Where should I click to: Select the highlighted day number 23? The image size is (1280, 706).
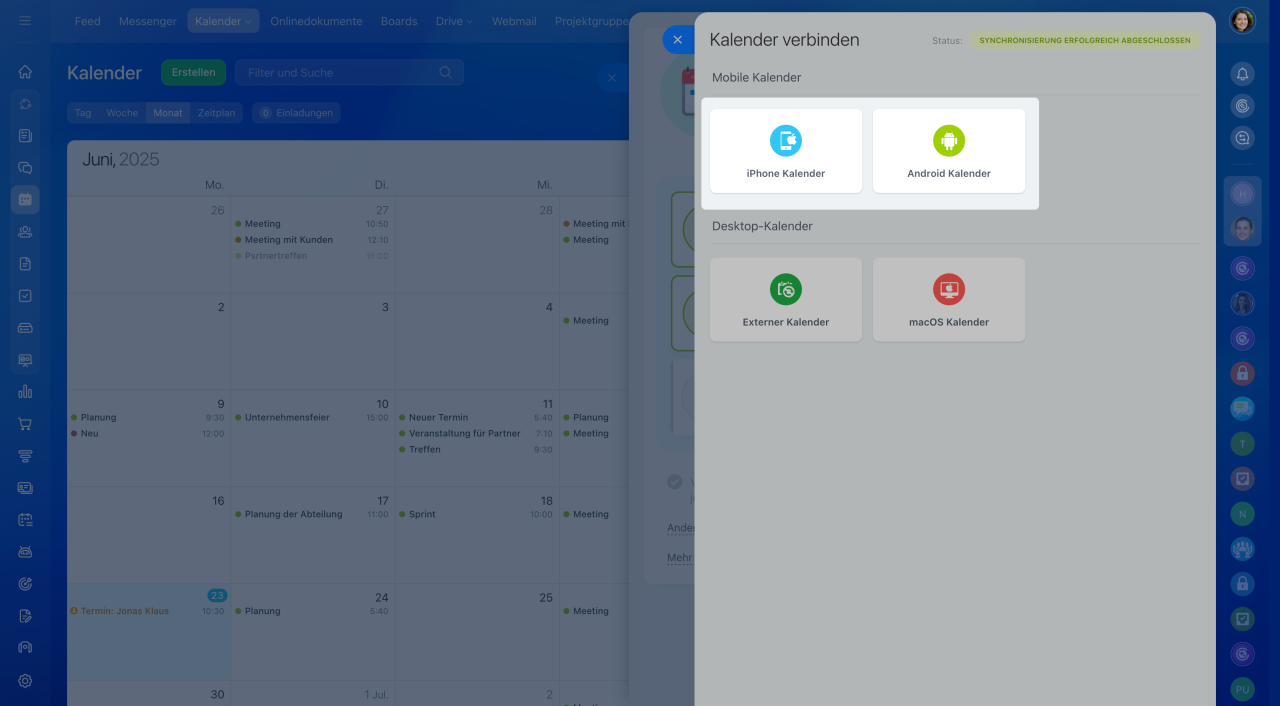pyautogui.click(x=217, y=595)
